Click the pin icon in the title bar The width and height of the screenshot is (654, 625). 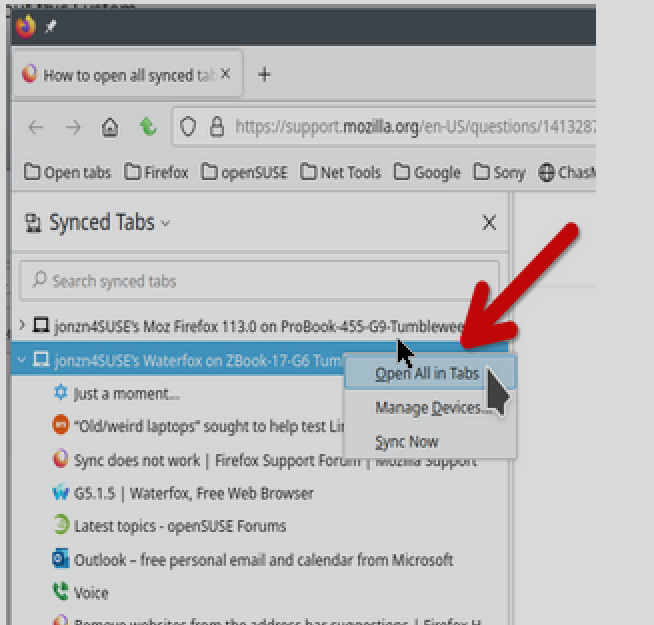coord(50,27)
